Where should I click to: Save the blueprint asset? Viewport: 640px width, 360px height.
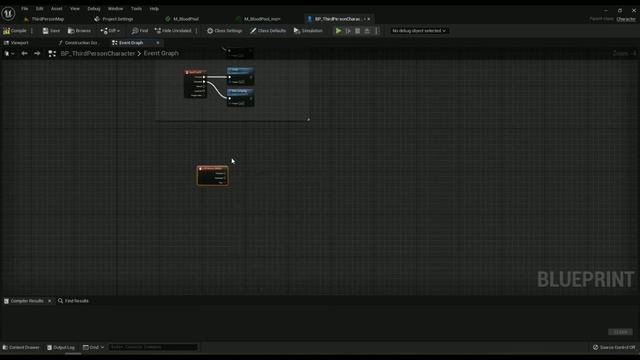click(x=51, y=31)
